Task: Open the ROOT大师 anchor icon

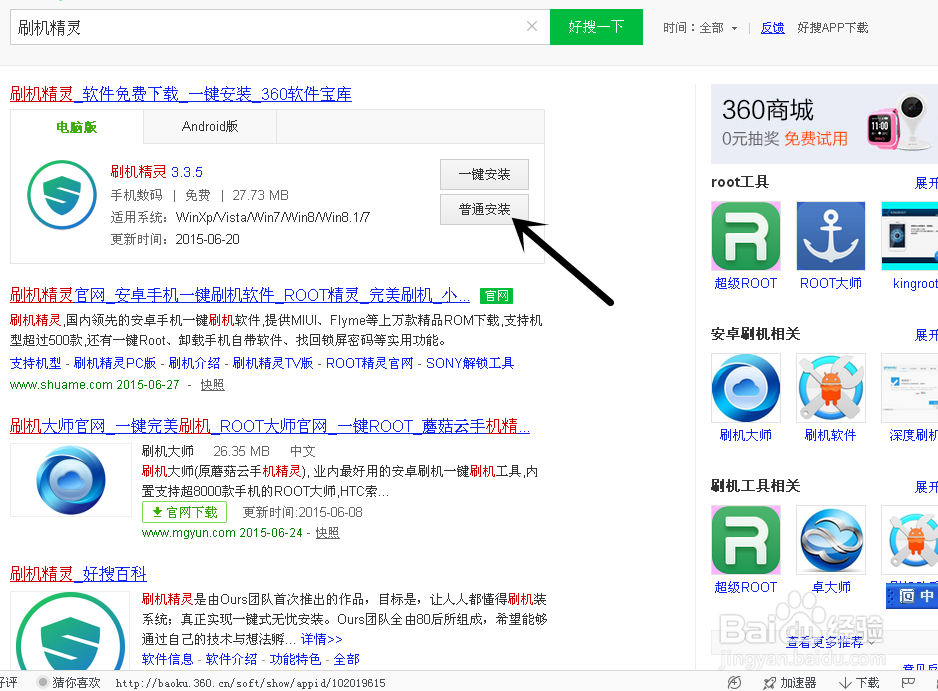Action: pyautogui.click(x=830, y=236)
